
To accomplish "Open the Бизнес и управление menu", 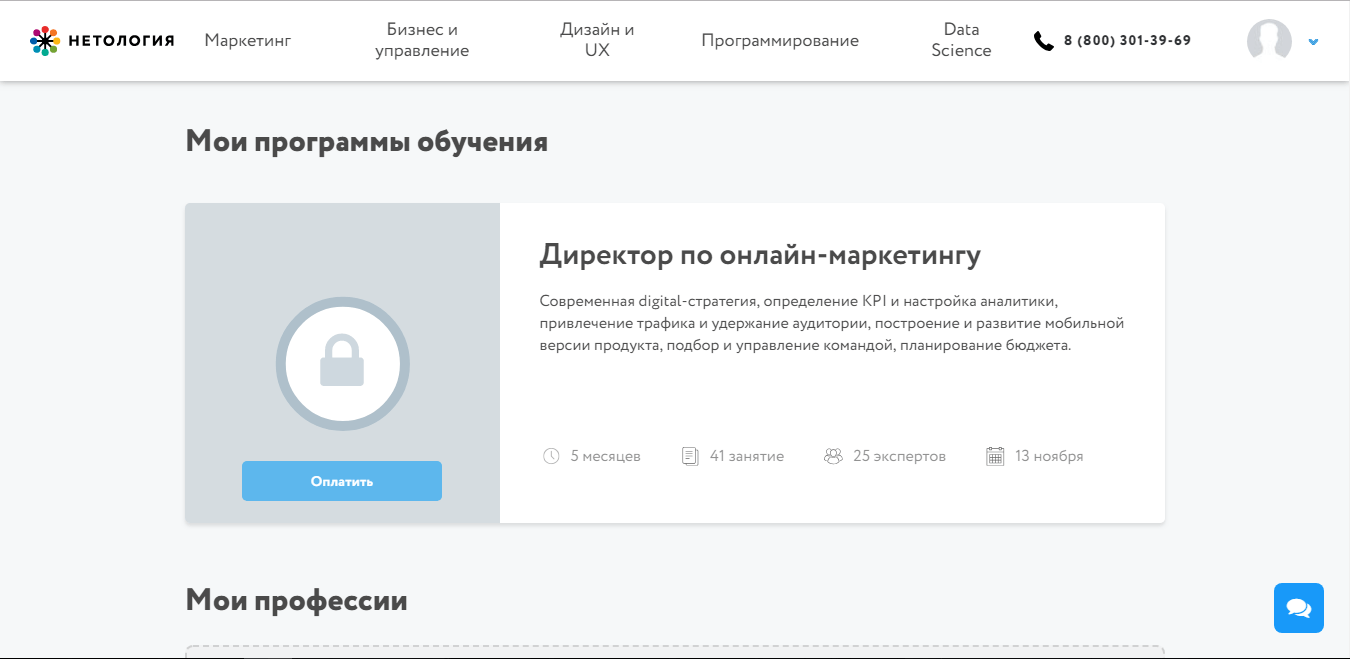I will [x=422, y=40].
